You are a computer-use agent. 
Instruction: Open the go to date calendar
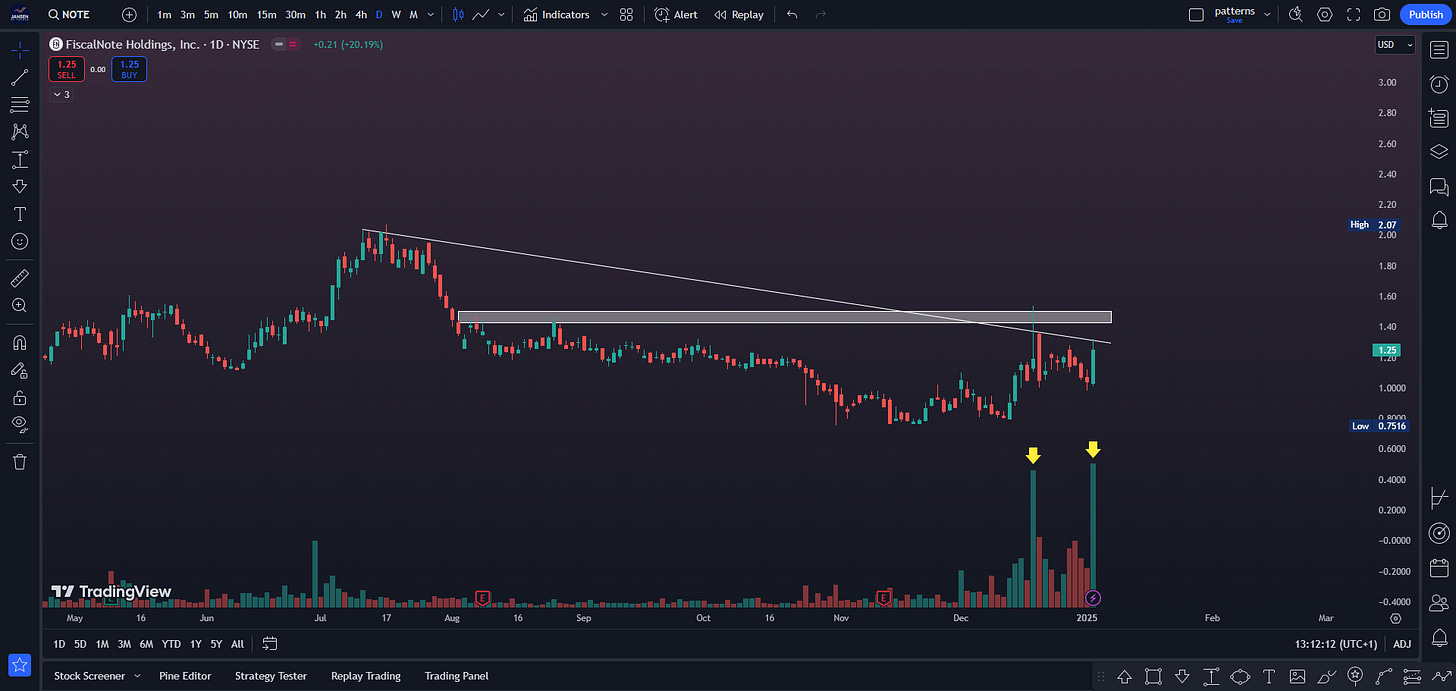pos(270,644)
